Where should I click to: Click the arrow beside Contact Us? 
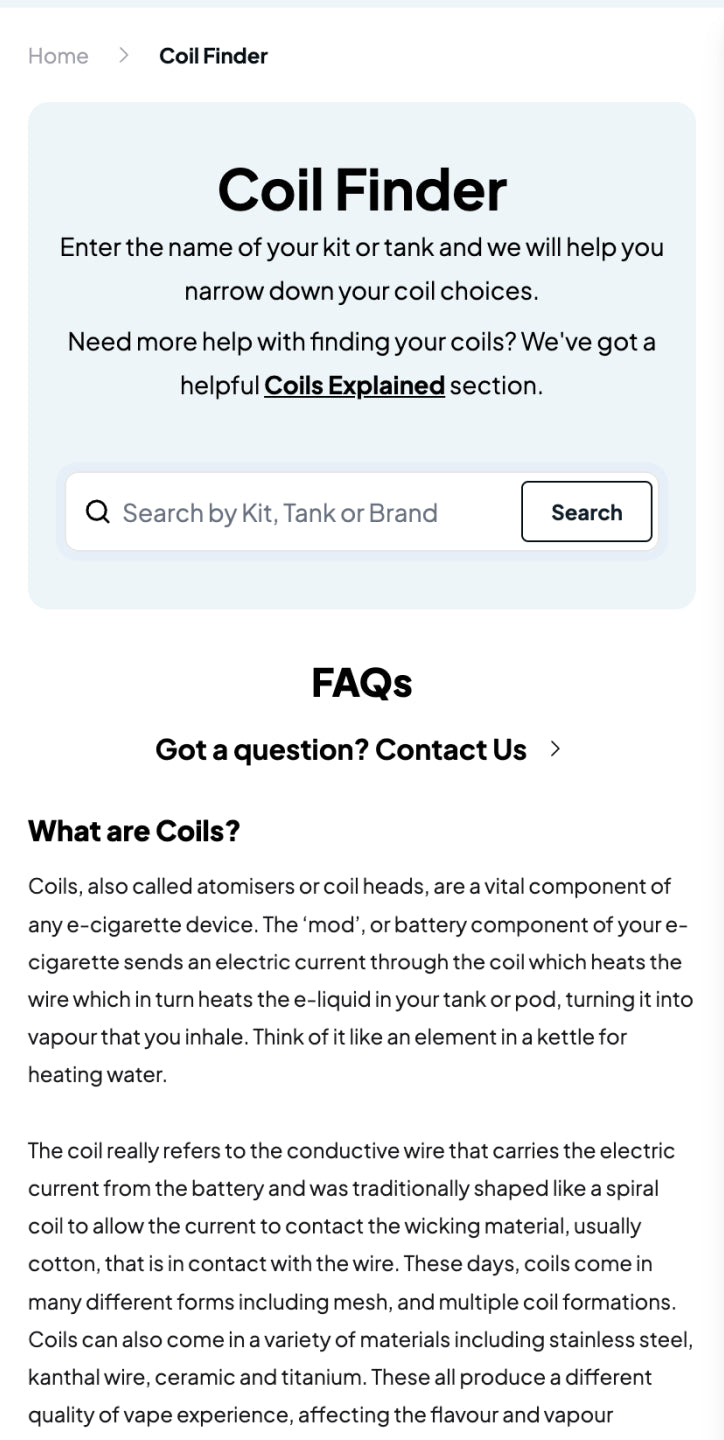556,749
